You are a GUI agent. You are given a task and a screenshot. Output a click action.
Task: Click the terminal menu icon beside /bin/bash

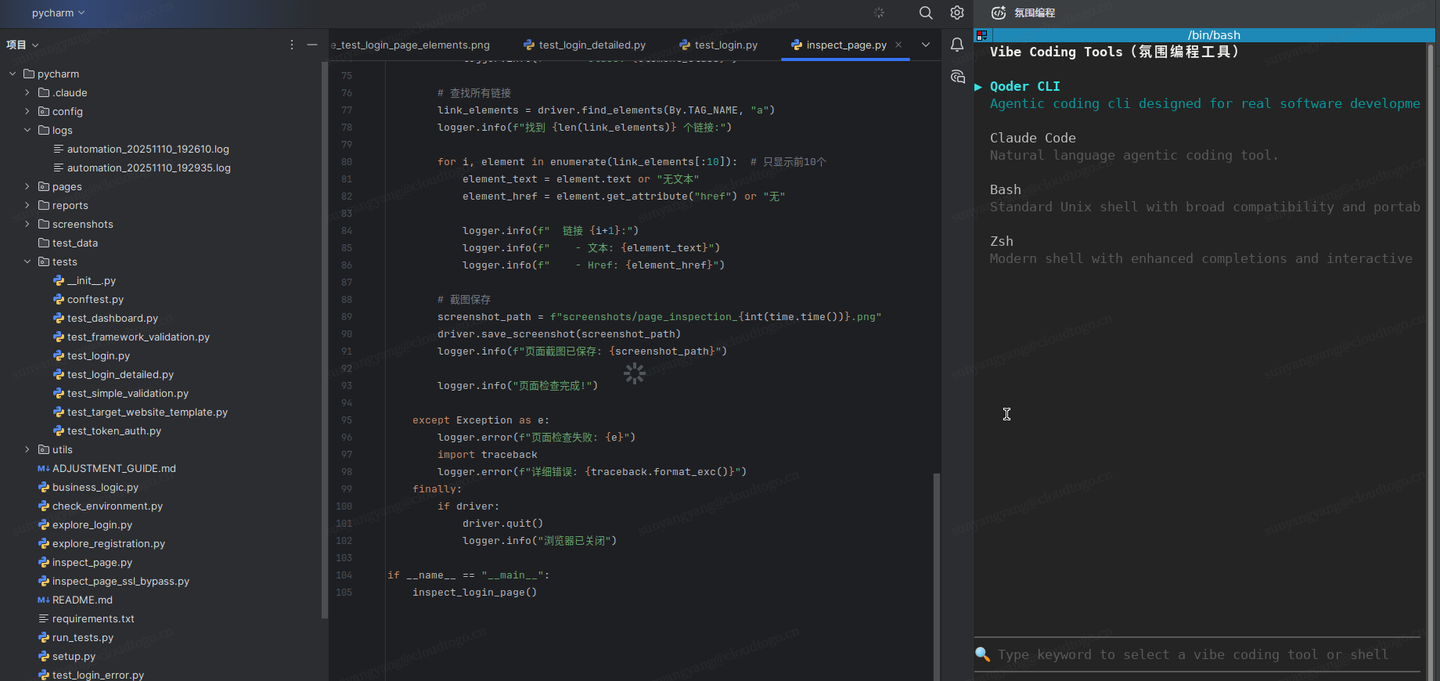pos(982,35)
